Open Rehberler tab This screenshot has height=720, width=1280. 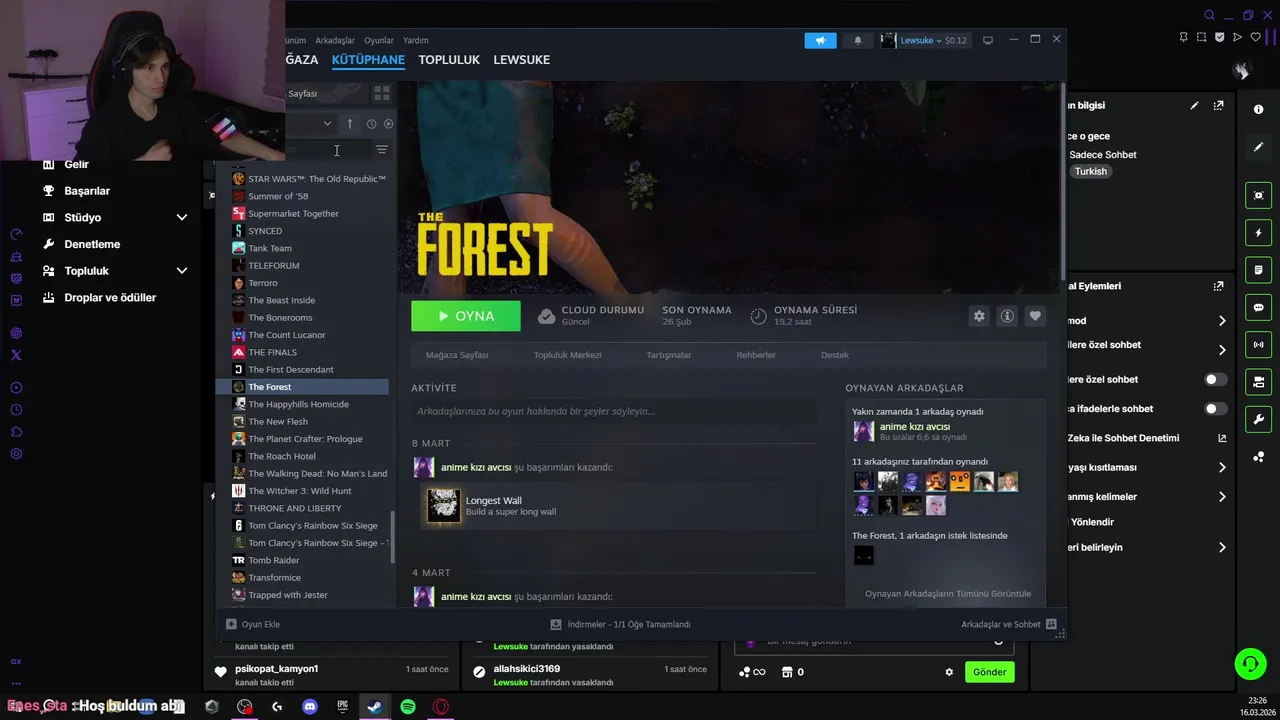pyautogui.click(x=756, y=355)
